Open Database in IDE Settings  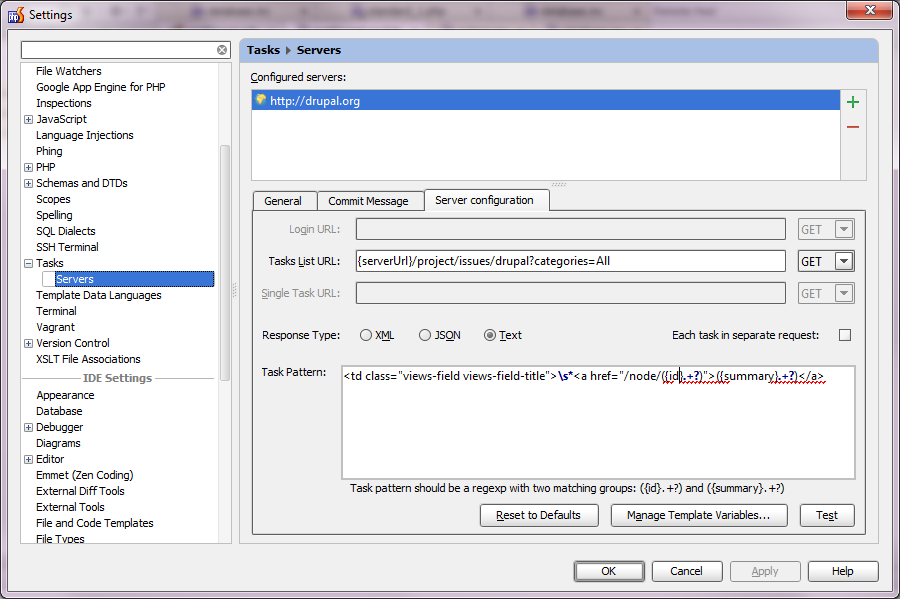point(59,411)
